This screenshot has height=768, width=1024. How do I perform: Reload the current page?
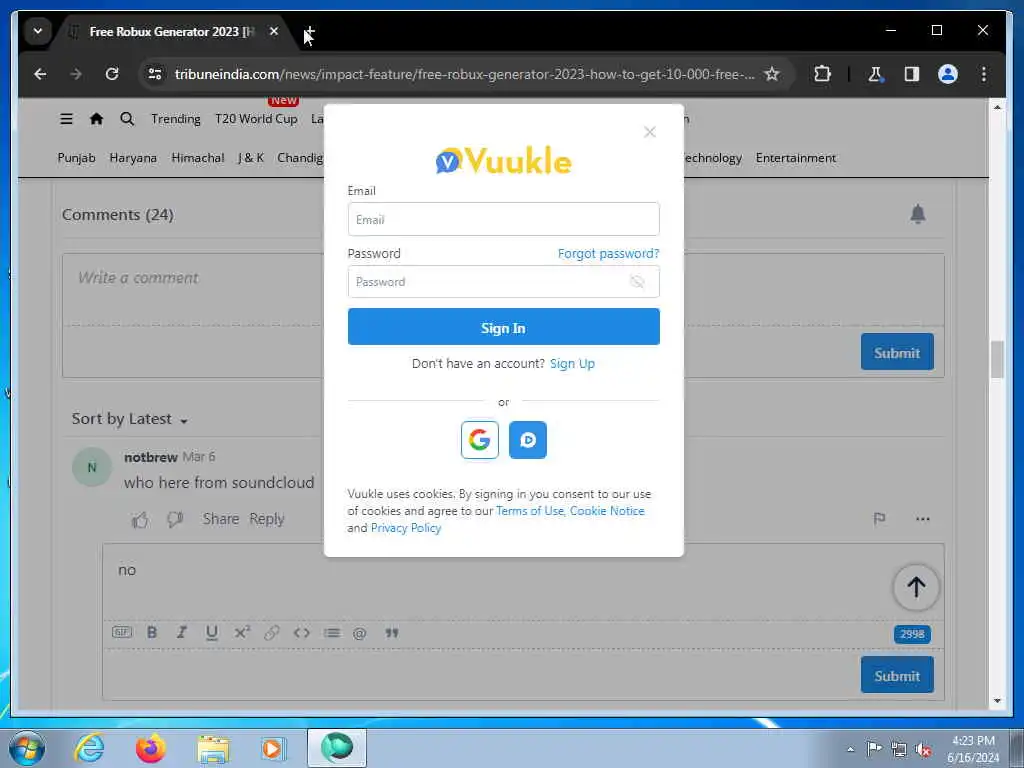112,74
